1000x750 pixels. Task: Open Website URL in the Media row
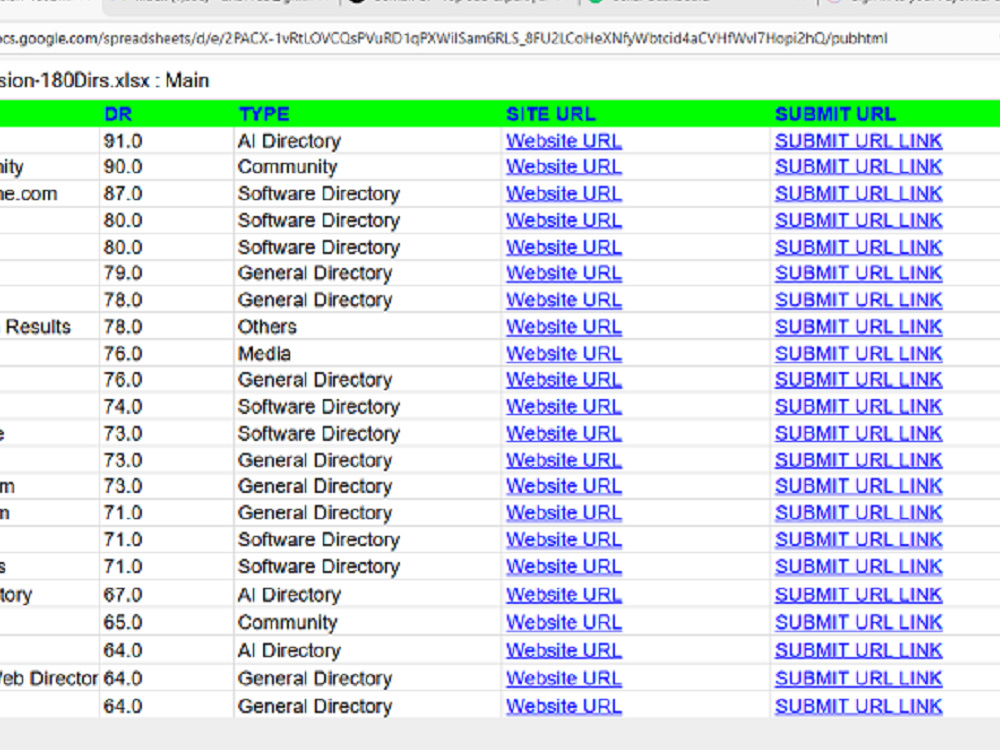coord(564,353)
